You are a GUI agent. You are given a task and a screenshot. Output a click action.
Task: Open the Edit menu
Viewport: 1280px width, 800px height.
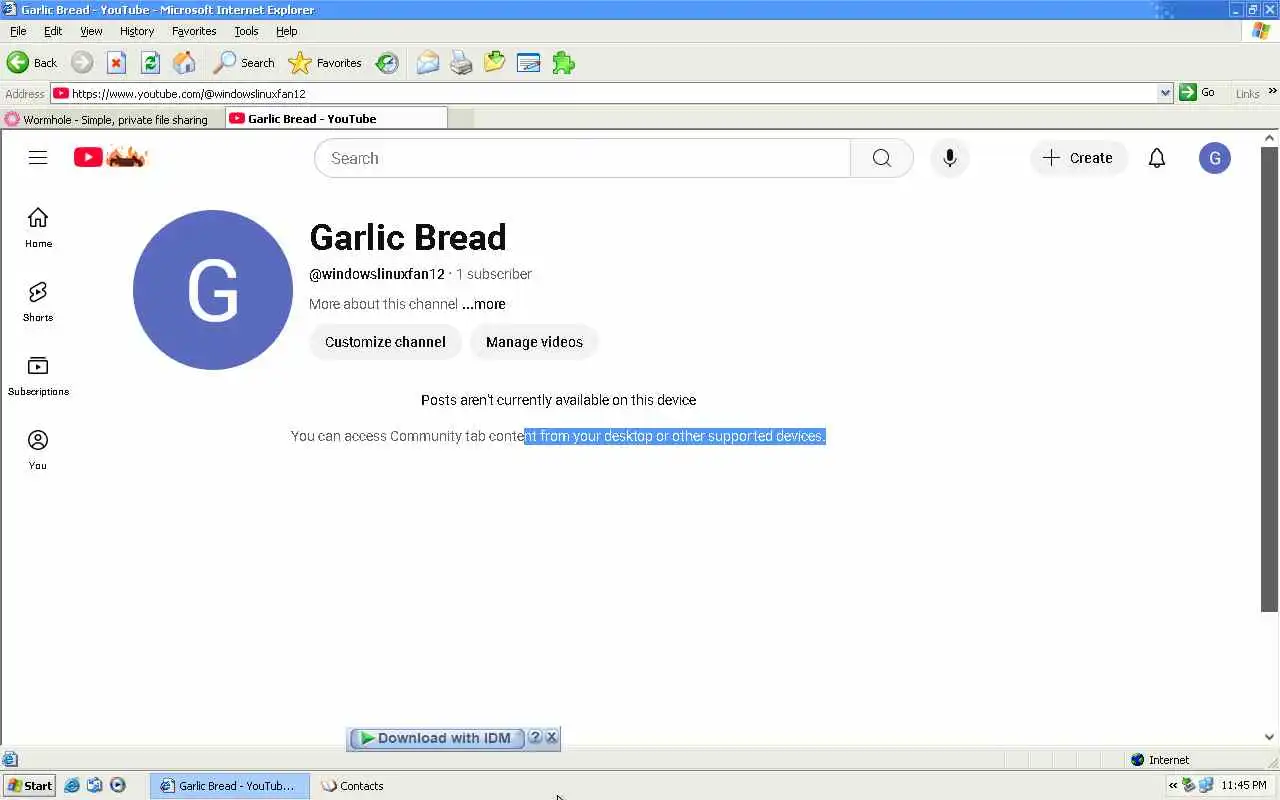pos(53,31)
